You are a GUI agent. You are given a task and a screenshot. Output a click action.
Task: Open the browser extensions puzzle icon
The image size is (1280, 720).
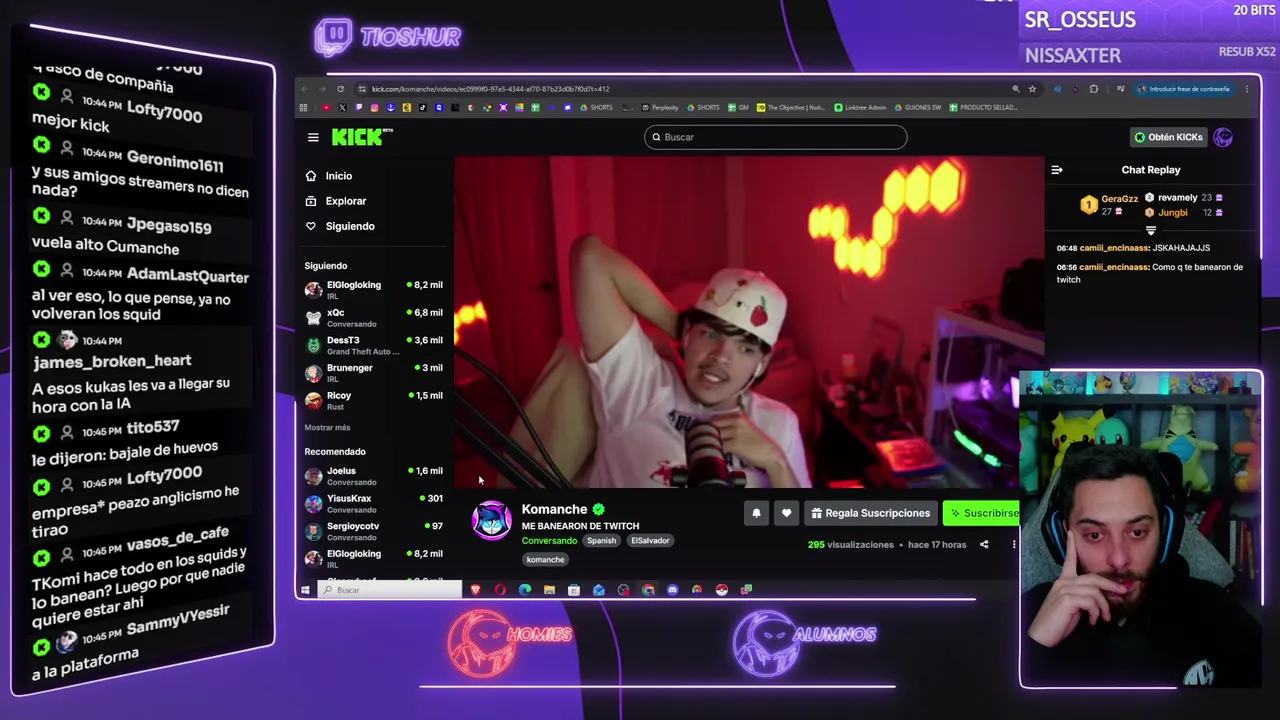[x=1093, y=89]
